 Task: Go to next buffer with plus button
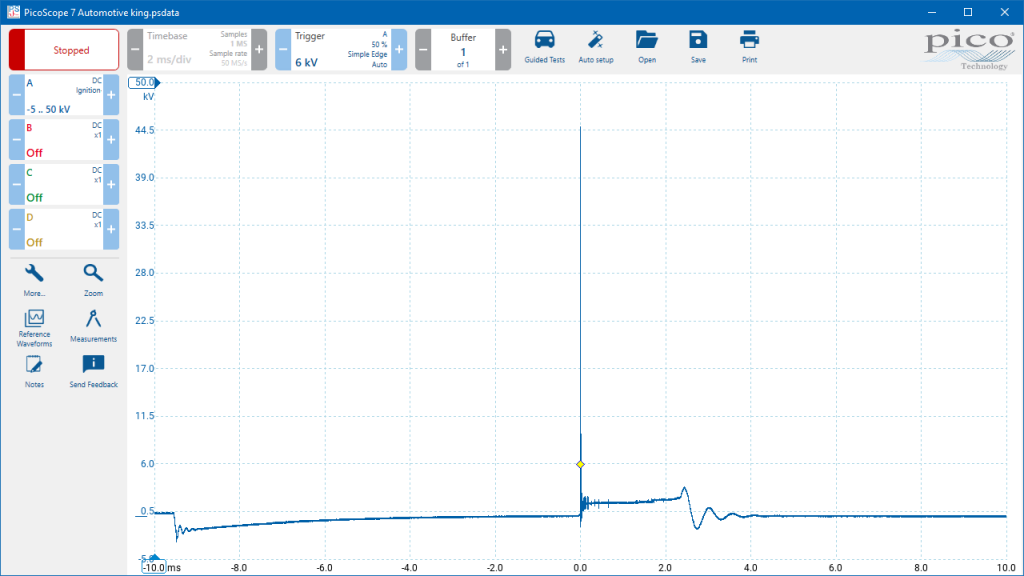tap(503, 50)
